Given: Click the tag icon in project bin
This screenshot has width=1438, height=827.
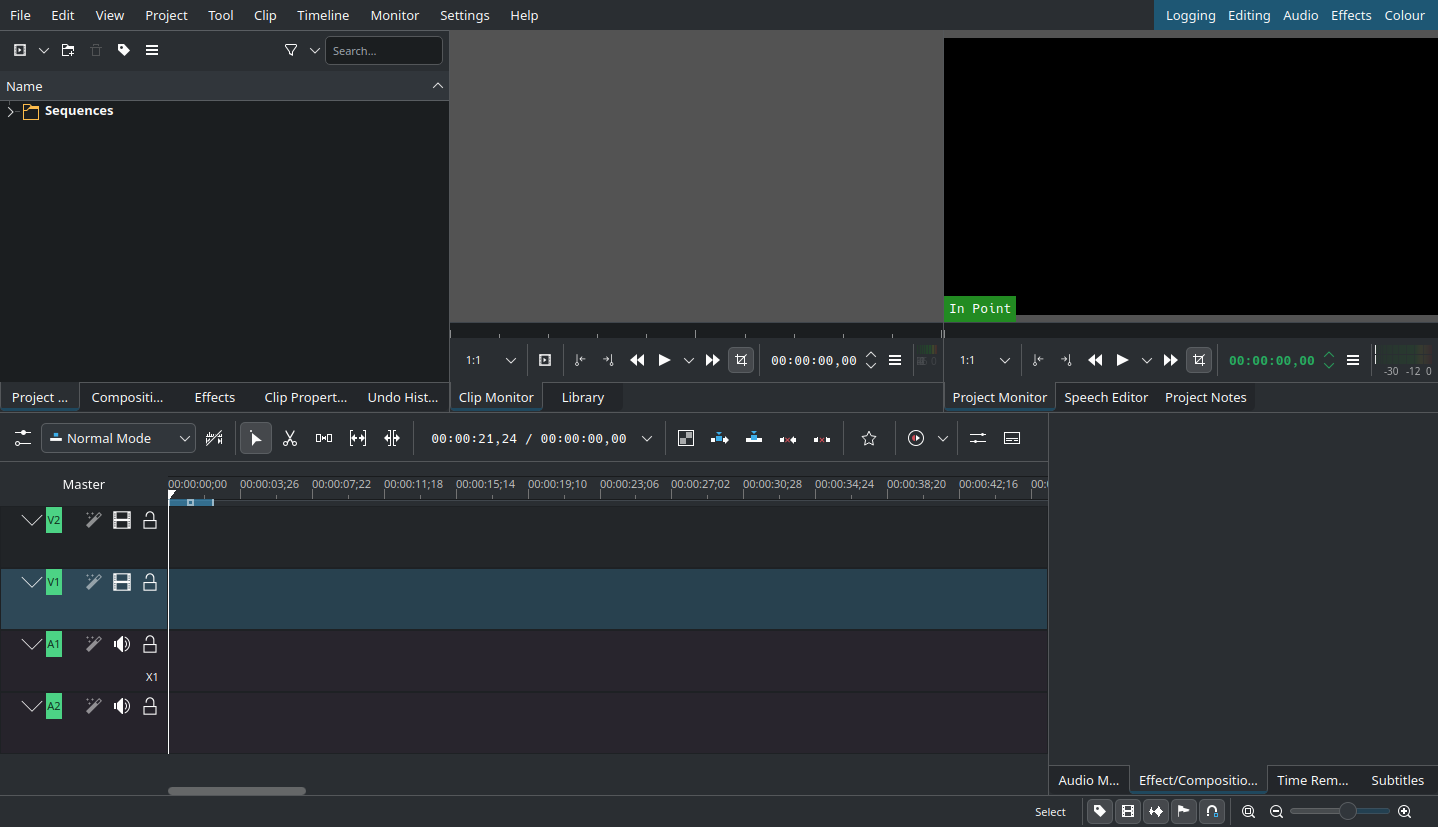Looking at the screenshot, I should coord(124,50).
